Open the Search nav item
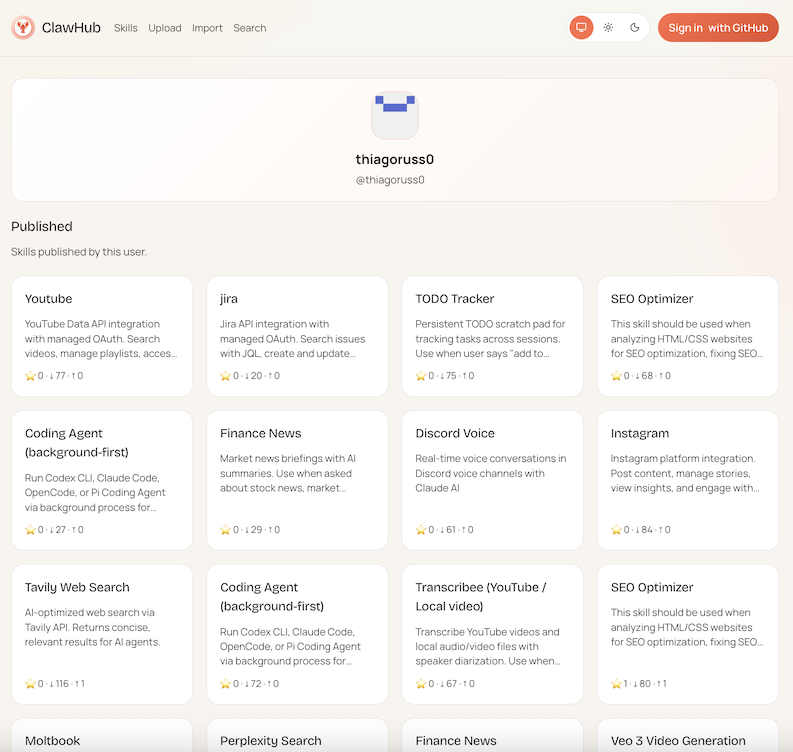Viewport: 793px width, 752px height. coord(250,28)
